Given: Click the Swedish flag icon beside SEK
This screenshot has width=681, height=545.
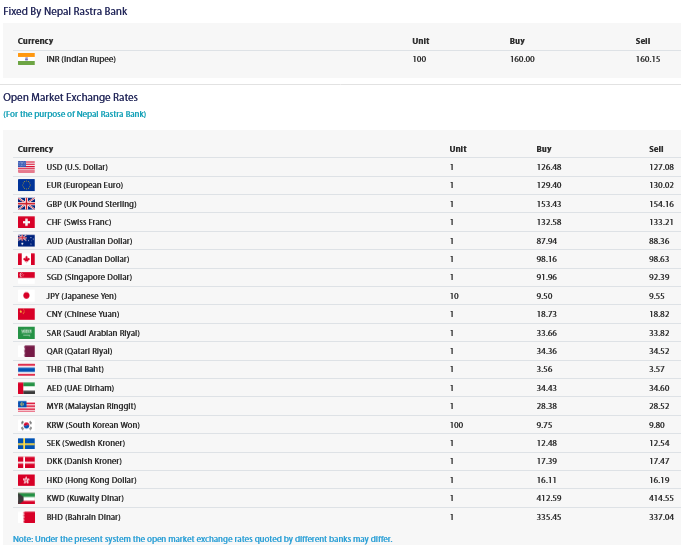Looking at the screenshot, I should coord(26,443).
